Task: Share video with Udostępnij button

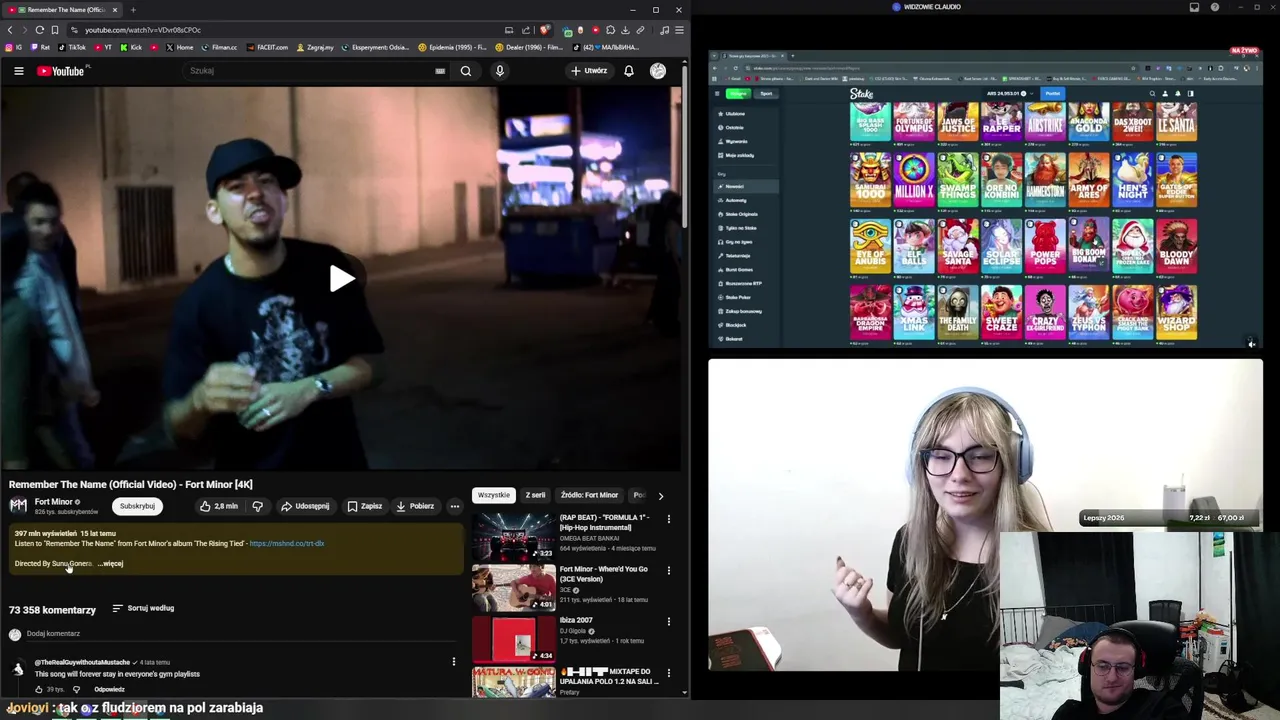Action: (x=305, y=506)
